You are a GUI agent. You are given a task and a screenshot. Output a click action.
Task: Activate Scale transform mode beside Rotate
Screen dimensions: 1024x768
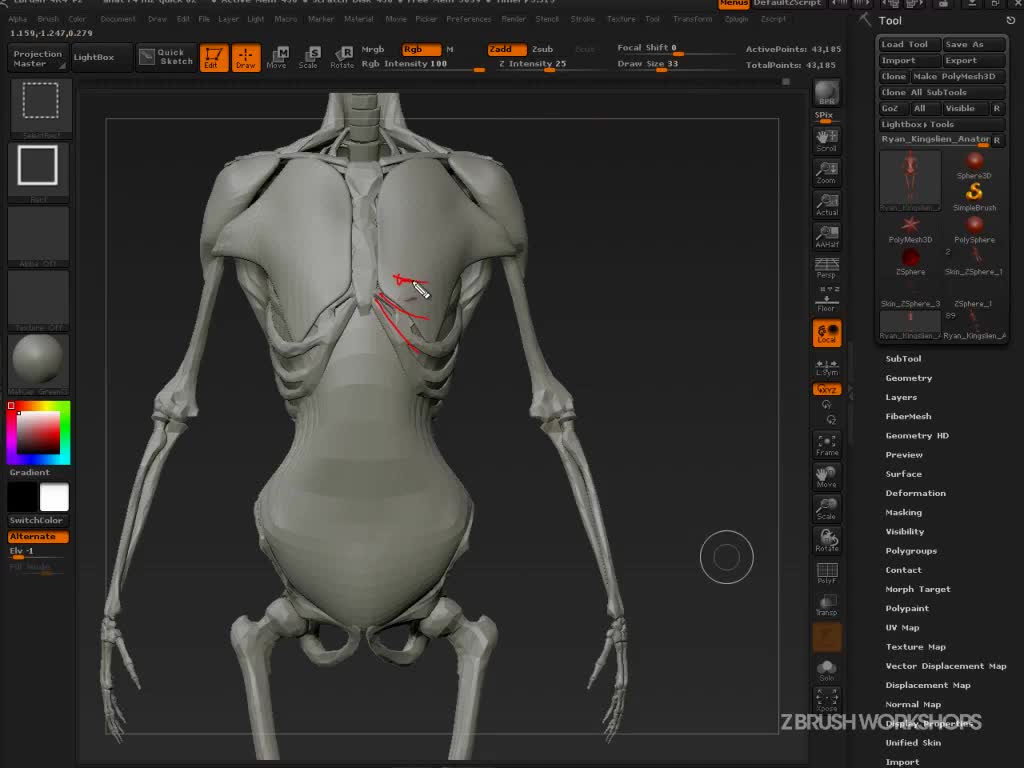[309, 57]
